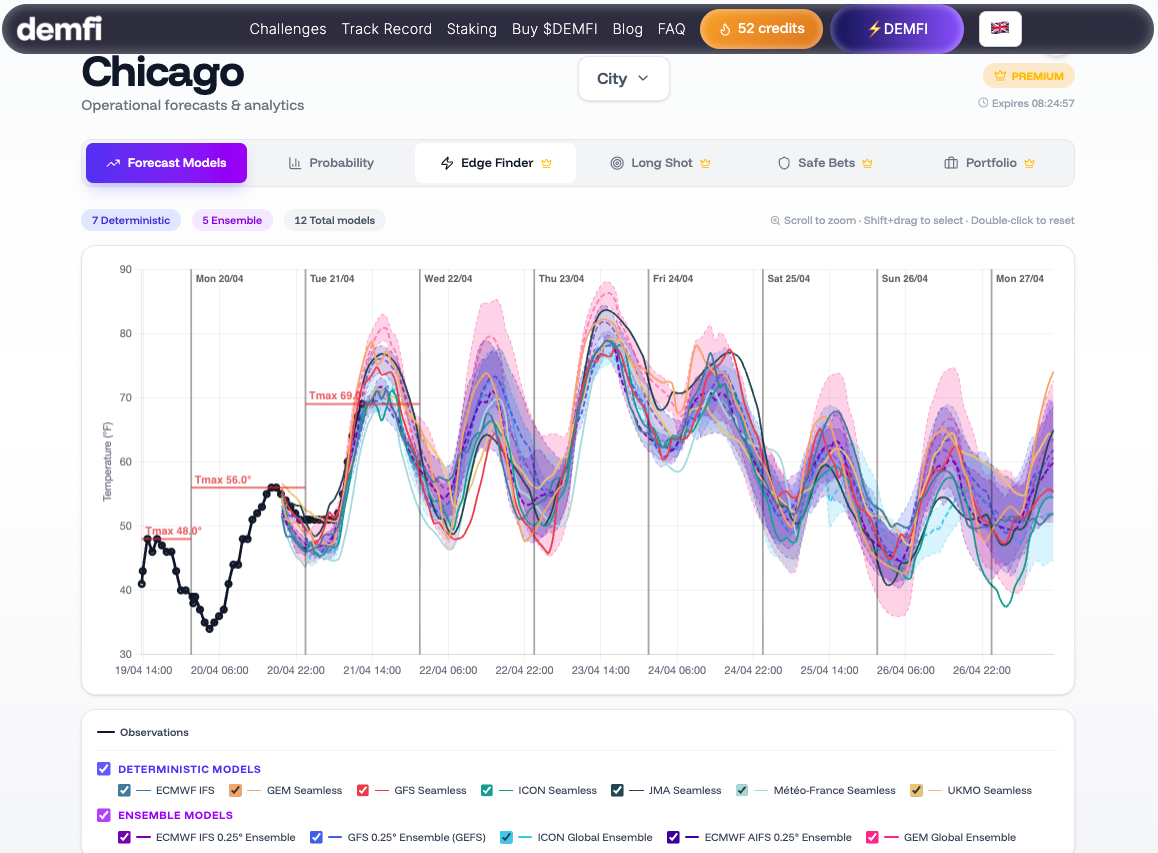Open the City dropdown
Screen dimensions: 1158x853
[x=623, y=79]
